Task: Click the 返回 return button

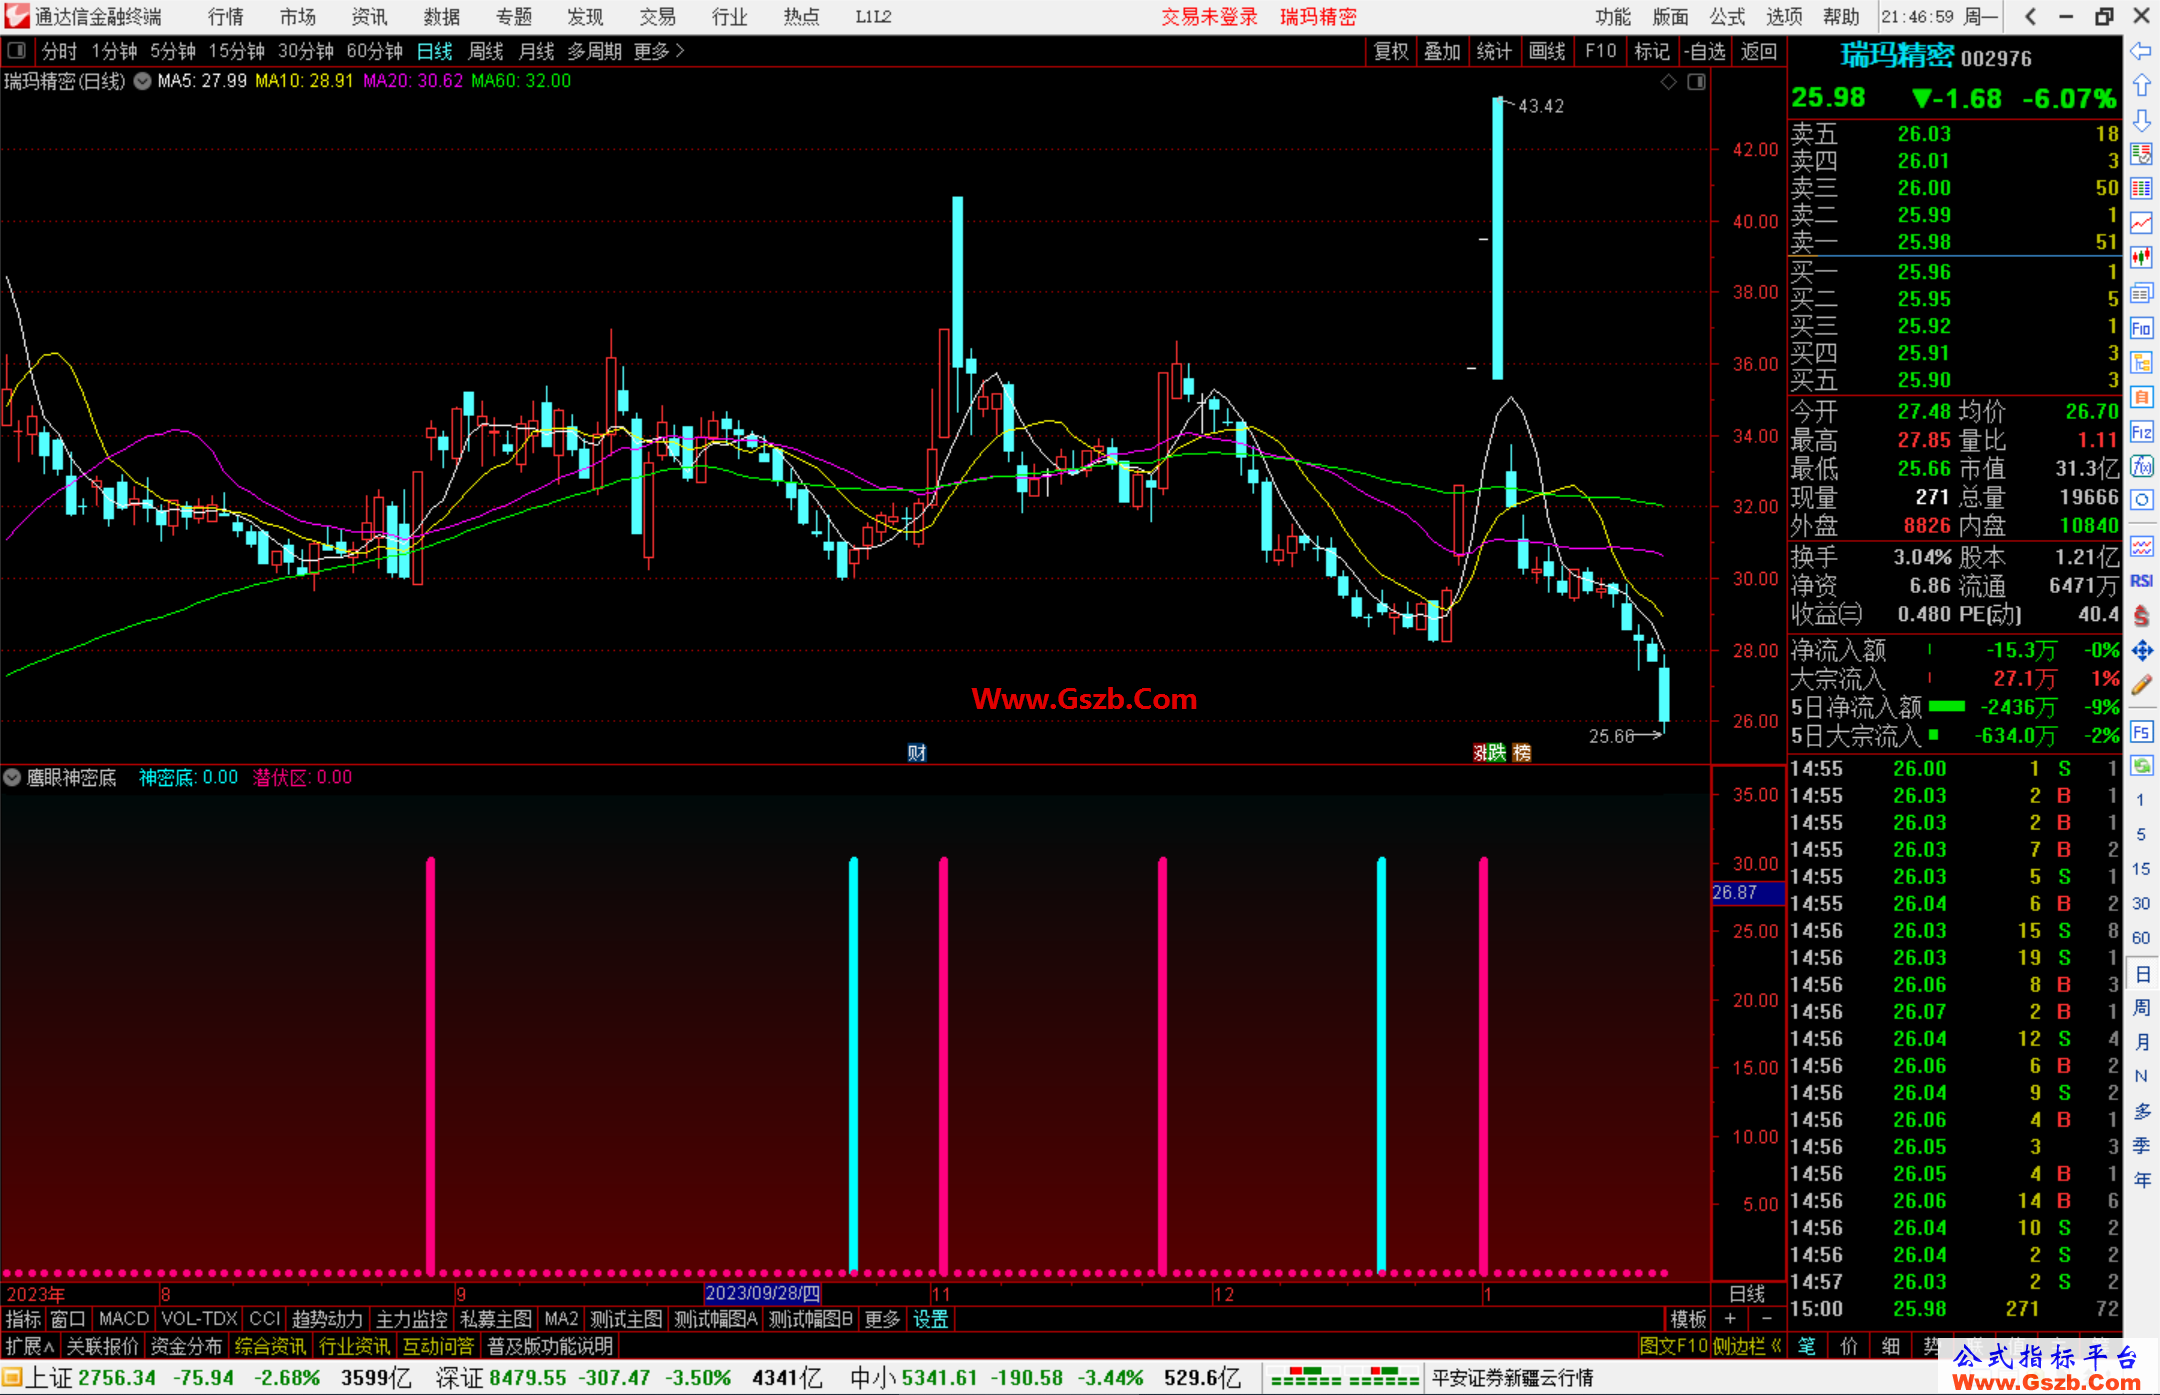Action: [1758, 51]
